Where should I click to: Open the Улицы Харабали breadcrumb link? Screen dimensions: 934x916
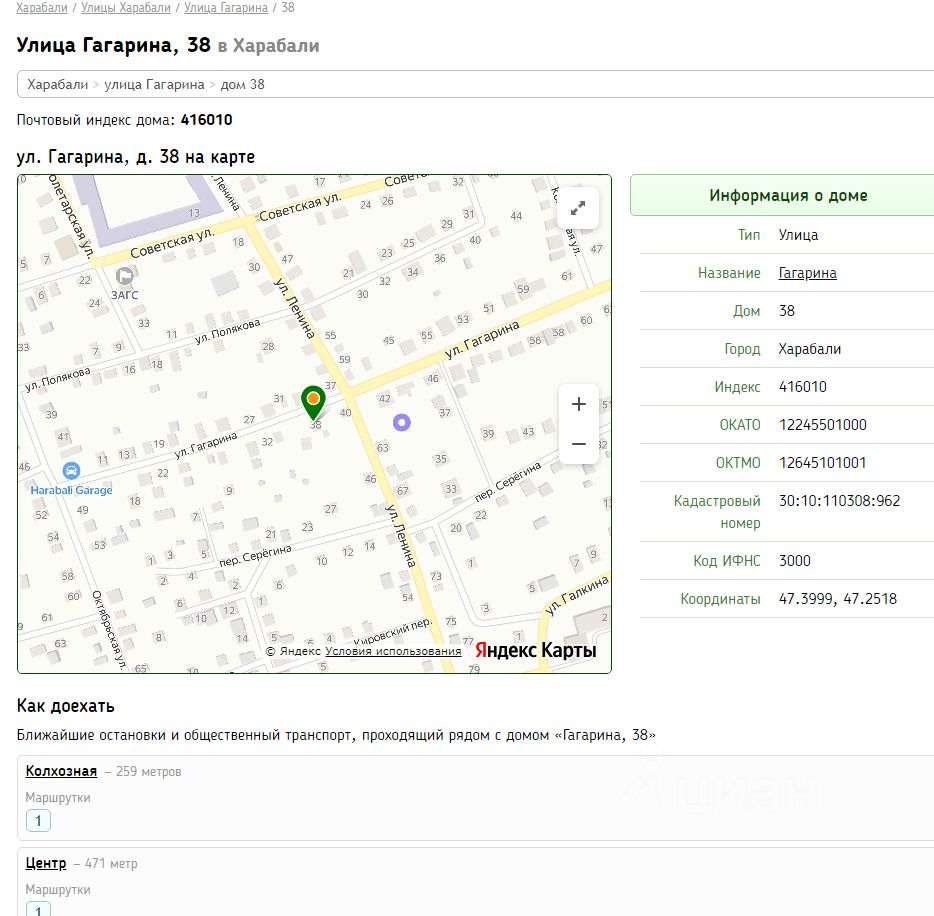(x=126, y=8)
